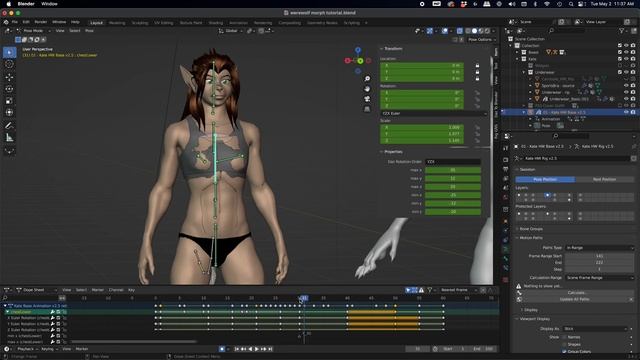Open the outliner filter funnel

click(622, 31)
